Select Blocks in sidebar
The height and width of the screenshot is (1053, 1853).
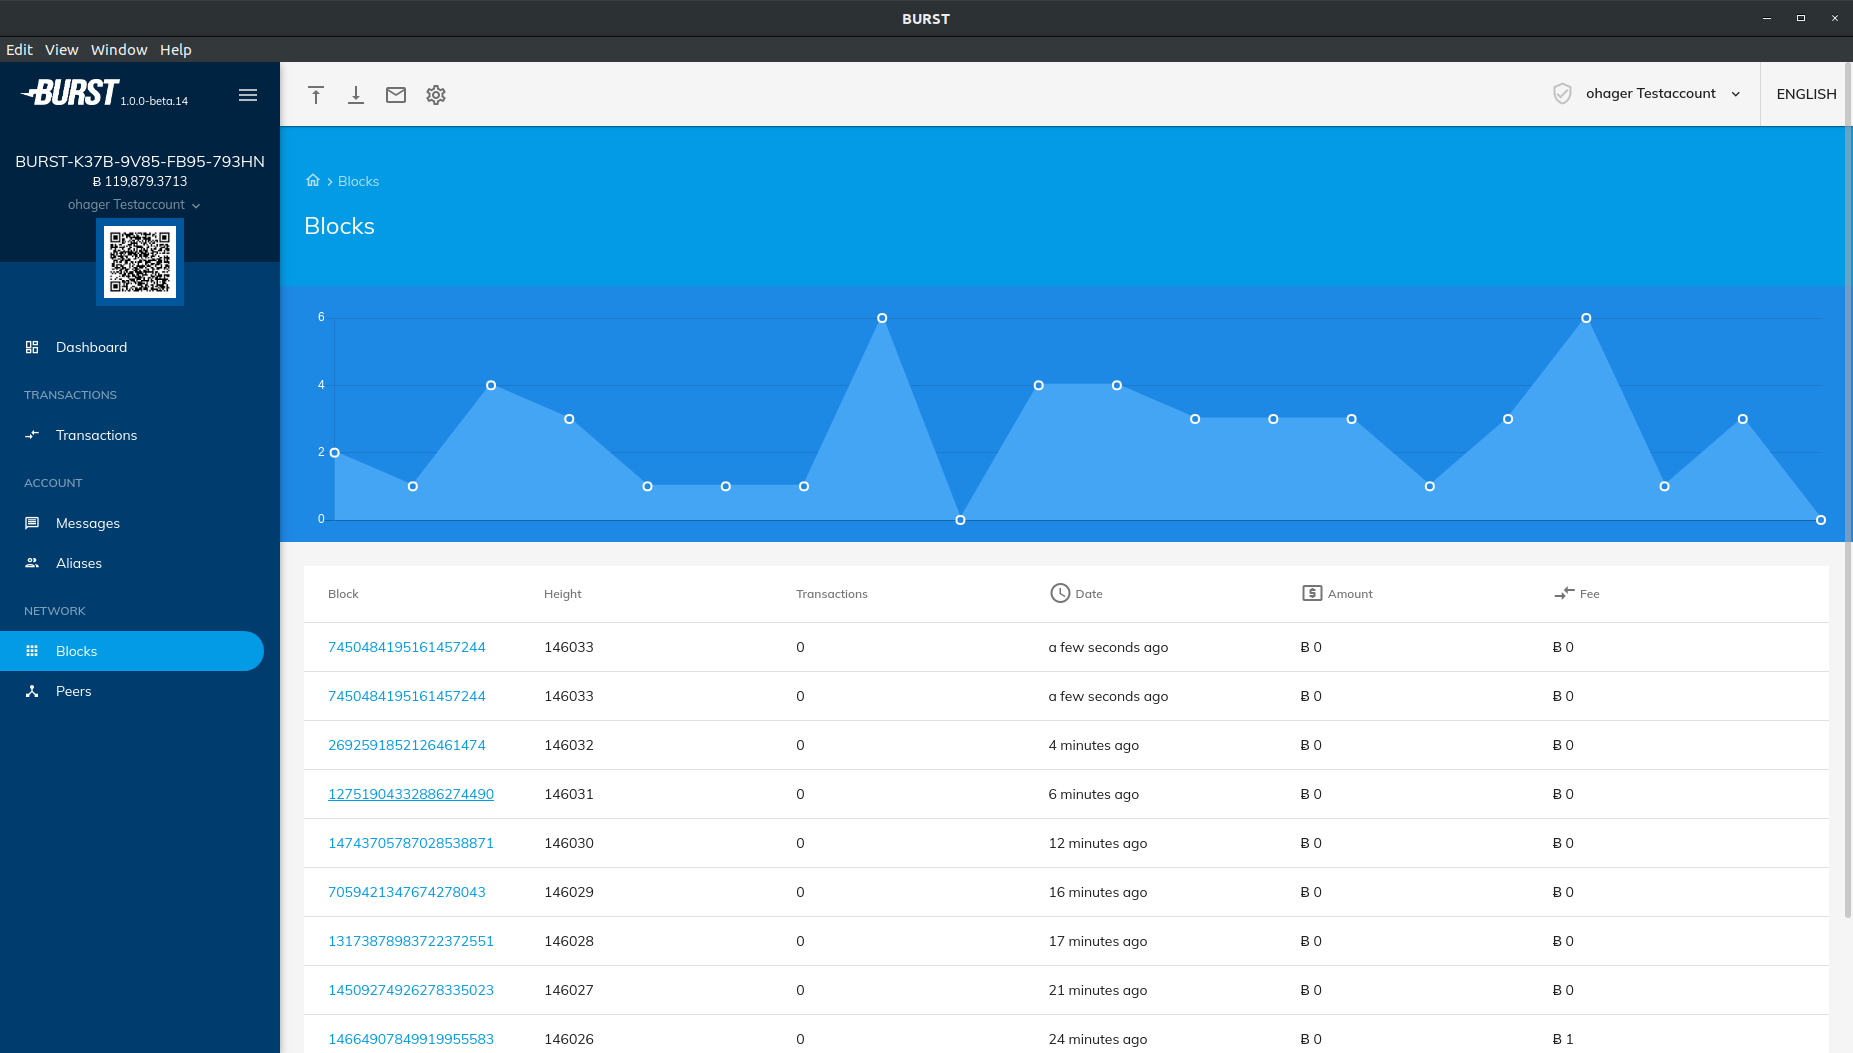pos(132,651)
